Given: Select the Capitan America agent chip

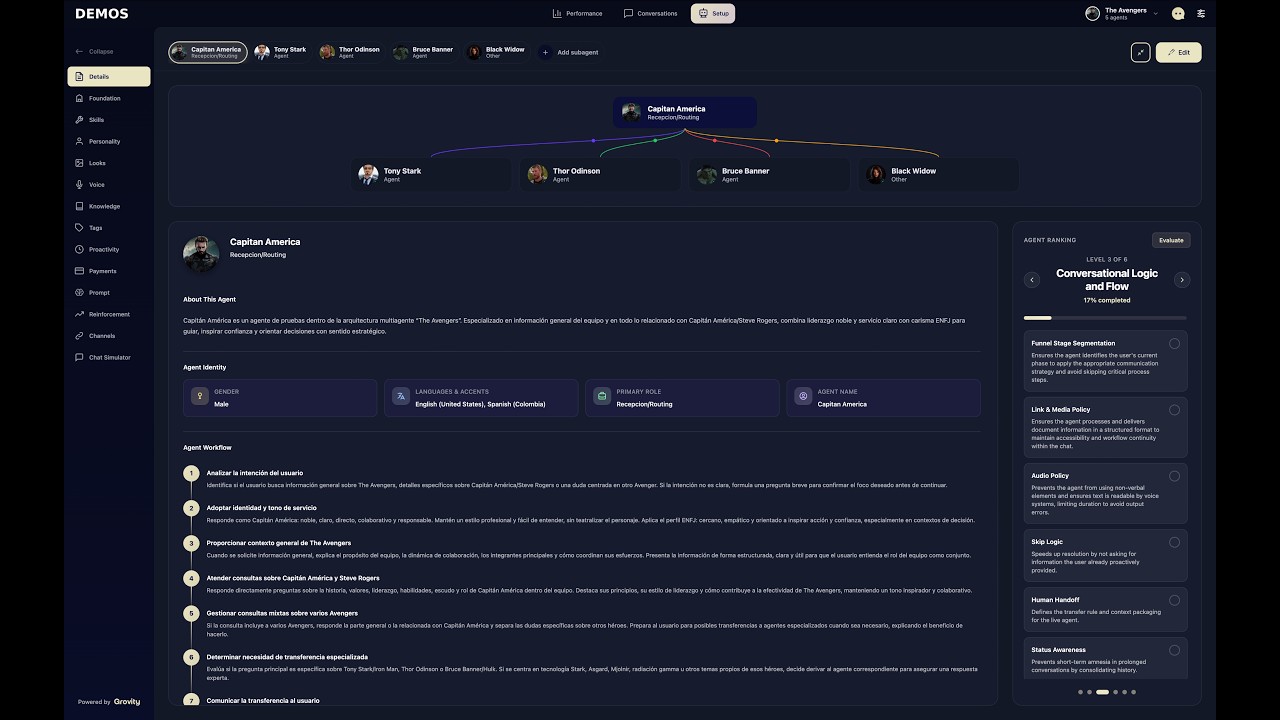Looking at the screenshot, I should pos(208,52).
